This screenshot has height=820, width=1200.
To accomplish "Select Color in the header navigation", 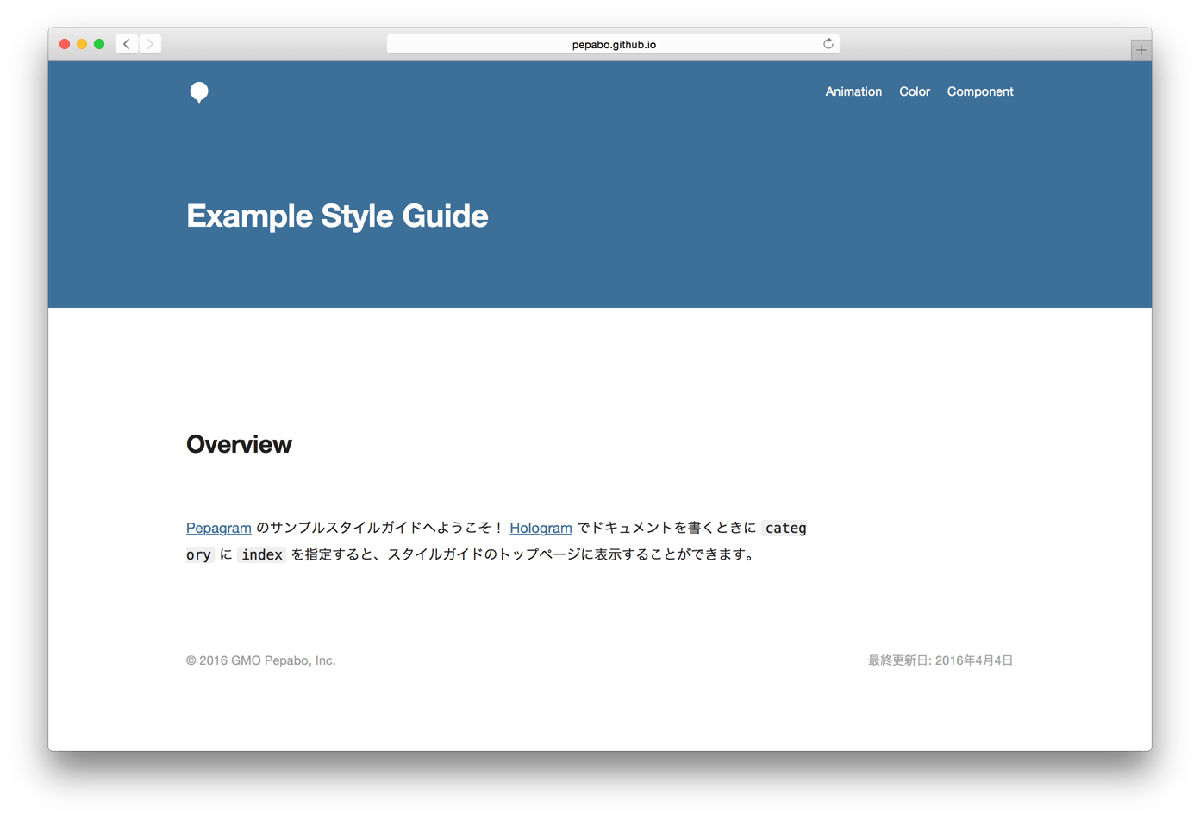I will 914,92.
